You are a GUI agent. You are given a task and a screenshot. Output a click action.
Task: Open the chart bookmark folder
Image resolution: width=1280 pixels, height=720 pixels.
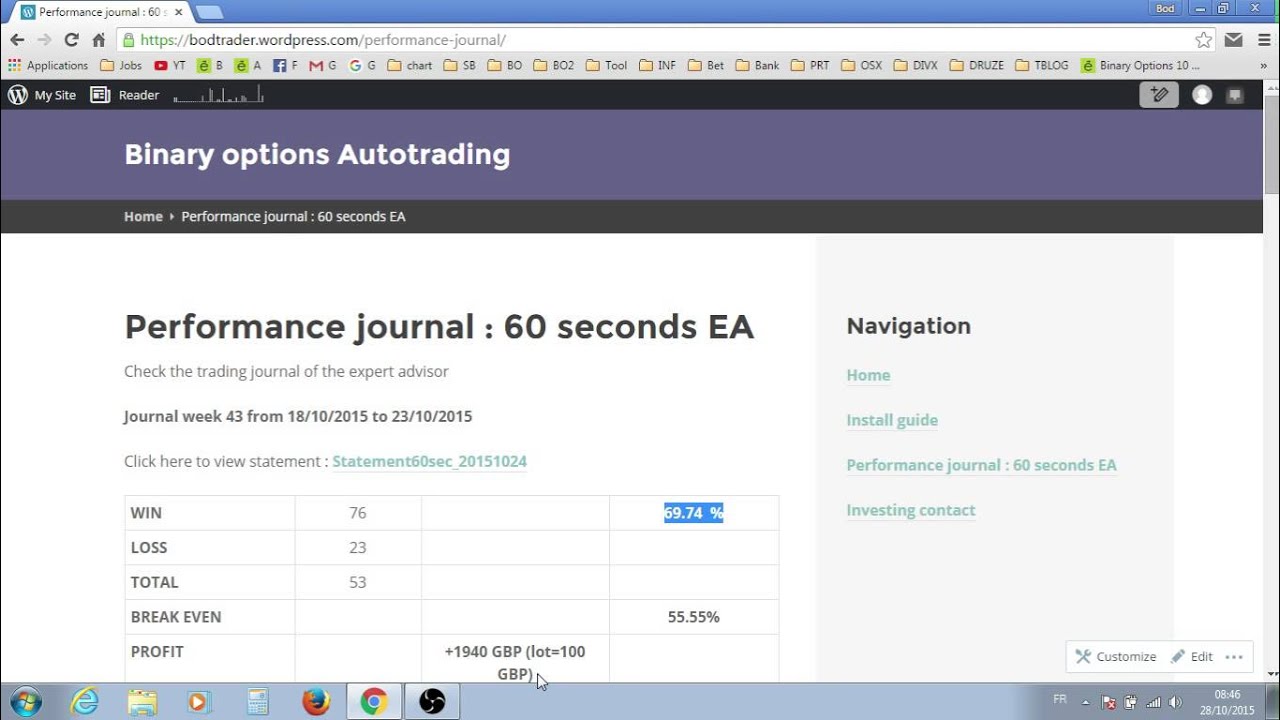[x=410, y=65]
